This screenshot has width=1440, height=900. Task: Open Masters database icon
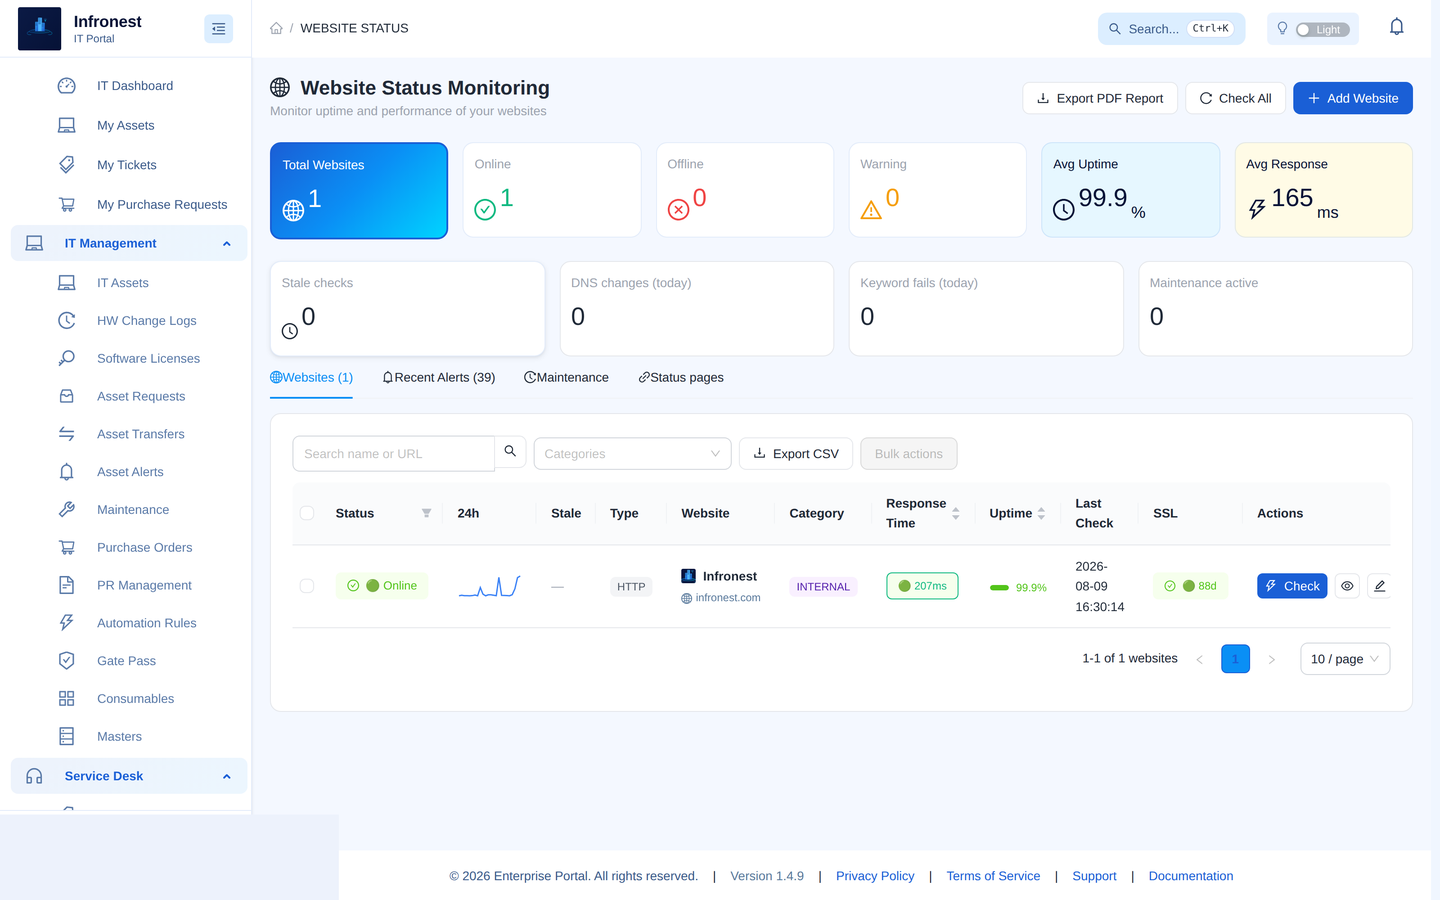pos(67,737)
